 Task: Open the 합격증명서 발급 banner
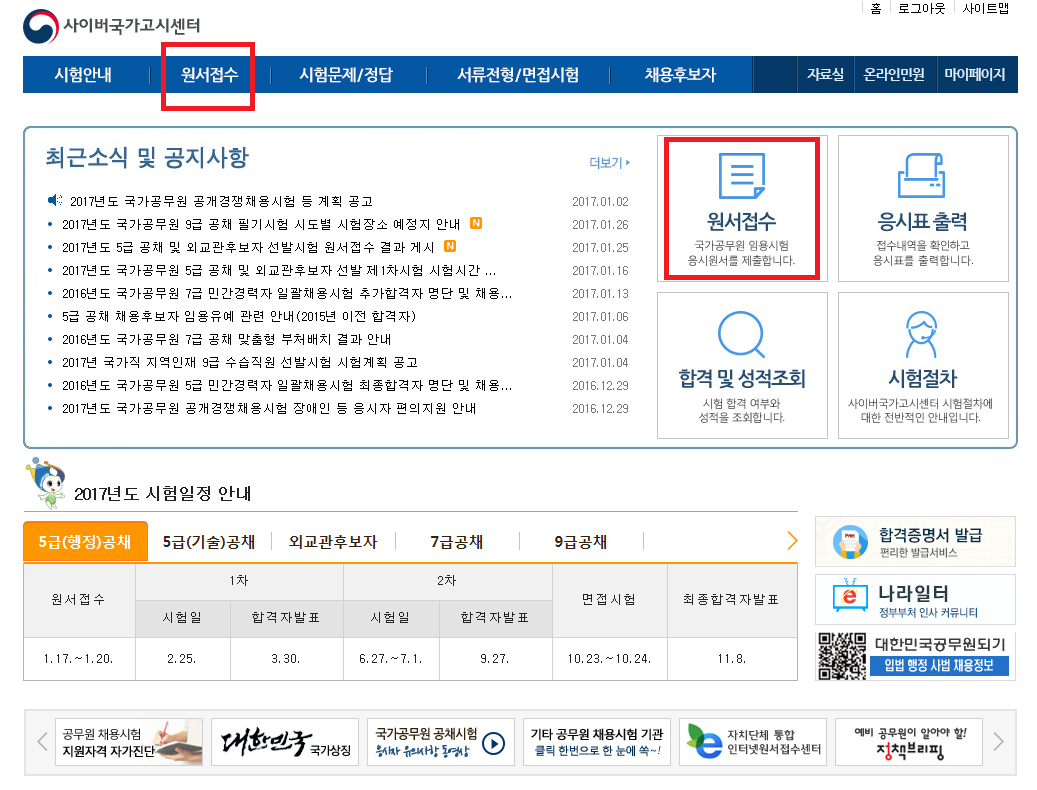click(915, 542)
